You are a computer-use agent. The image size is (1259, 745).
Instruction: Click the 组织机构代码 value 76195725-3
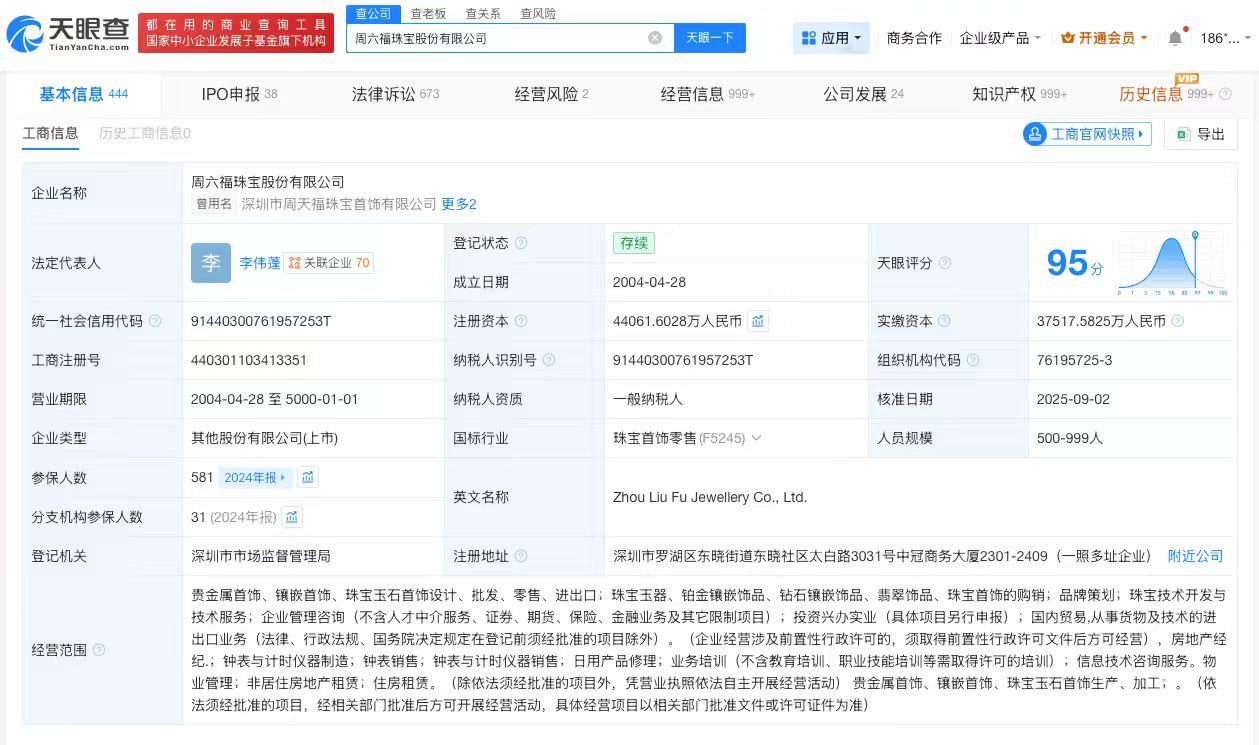pos(1074,360)
